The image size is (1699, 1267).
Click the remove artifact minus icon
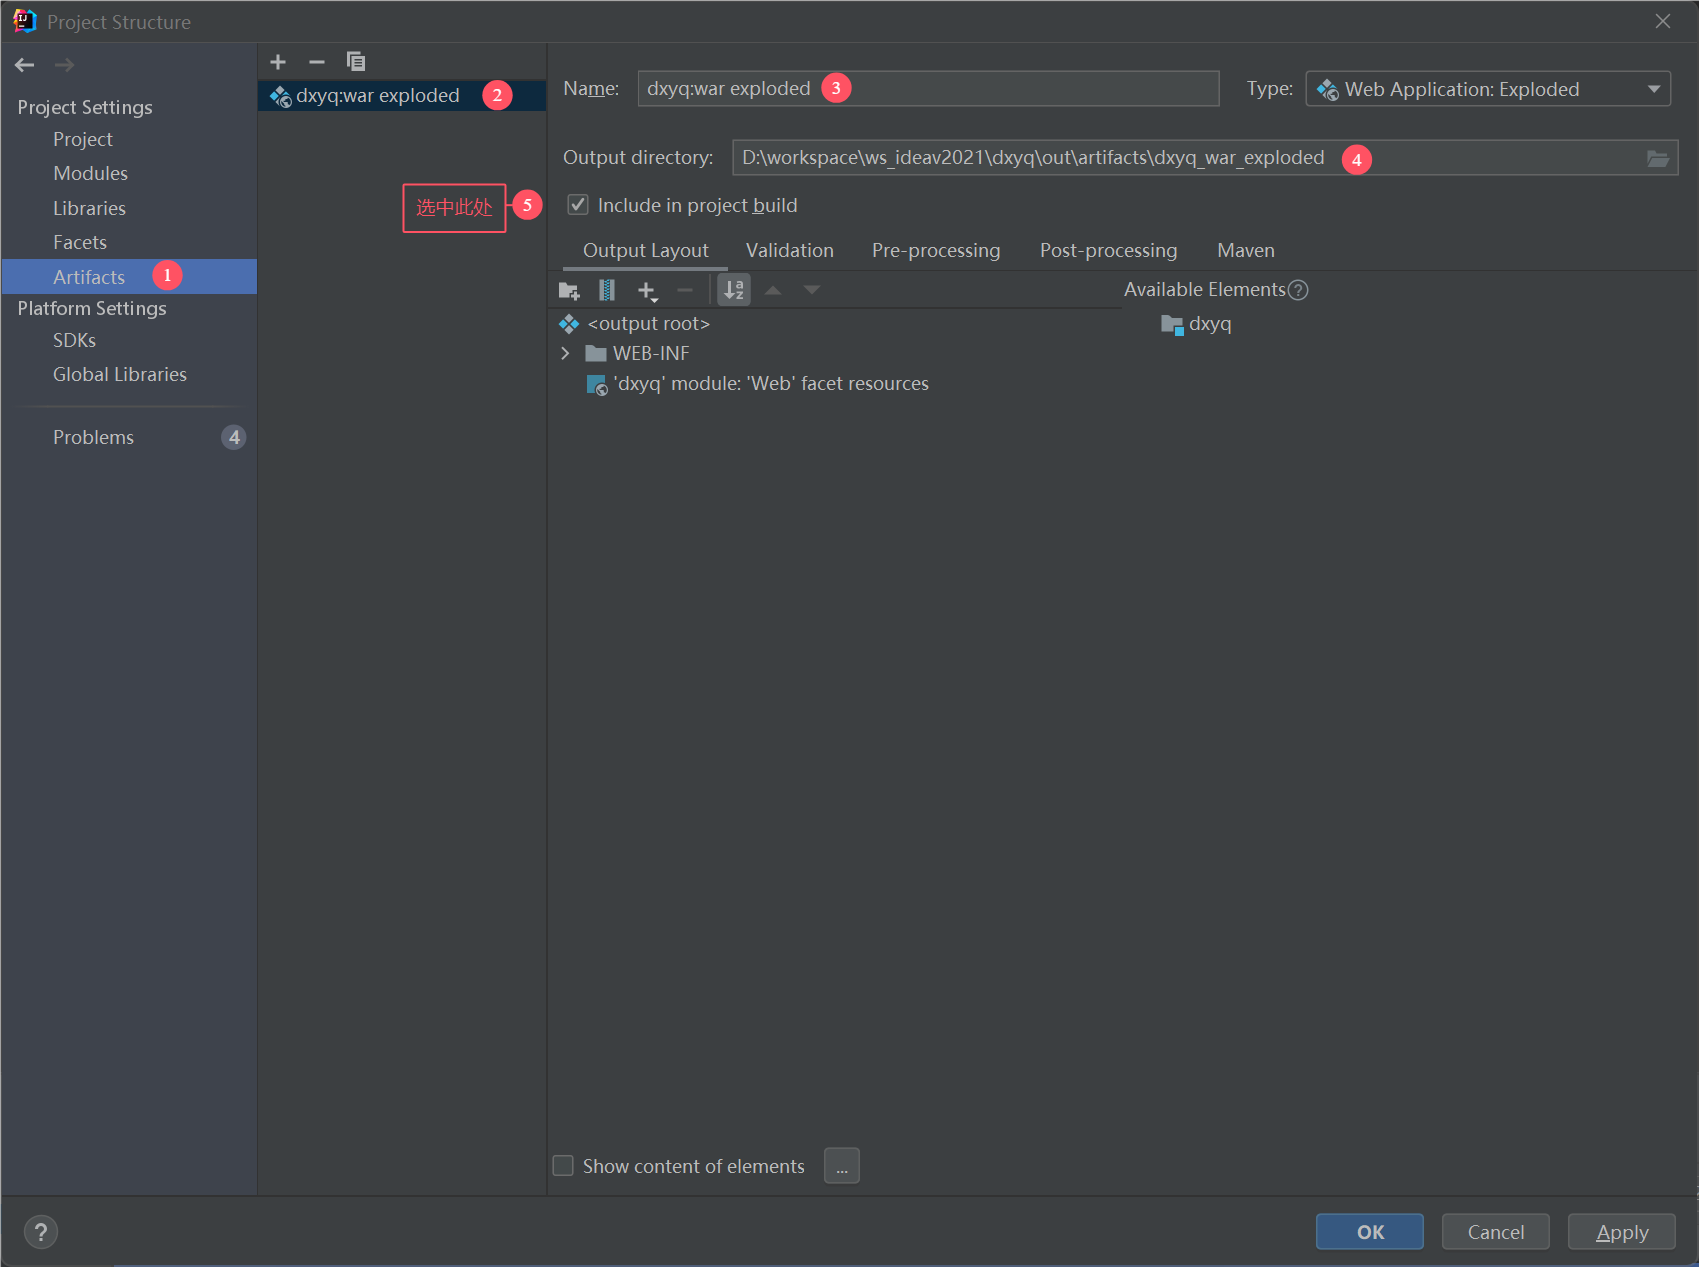[317, 62]
